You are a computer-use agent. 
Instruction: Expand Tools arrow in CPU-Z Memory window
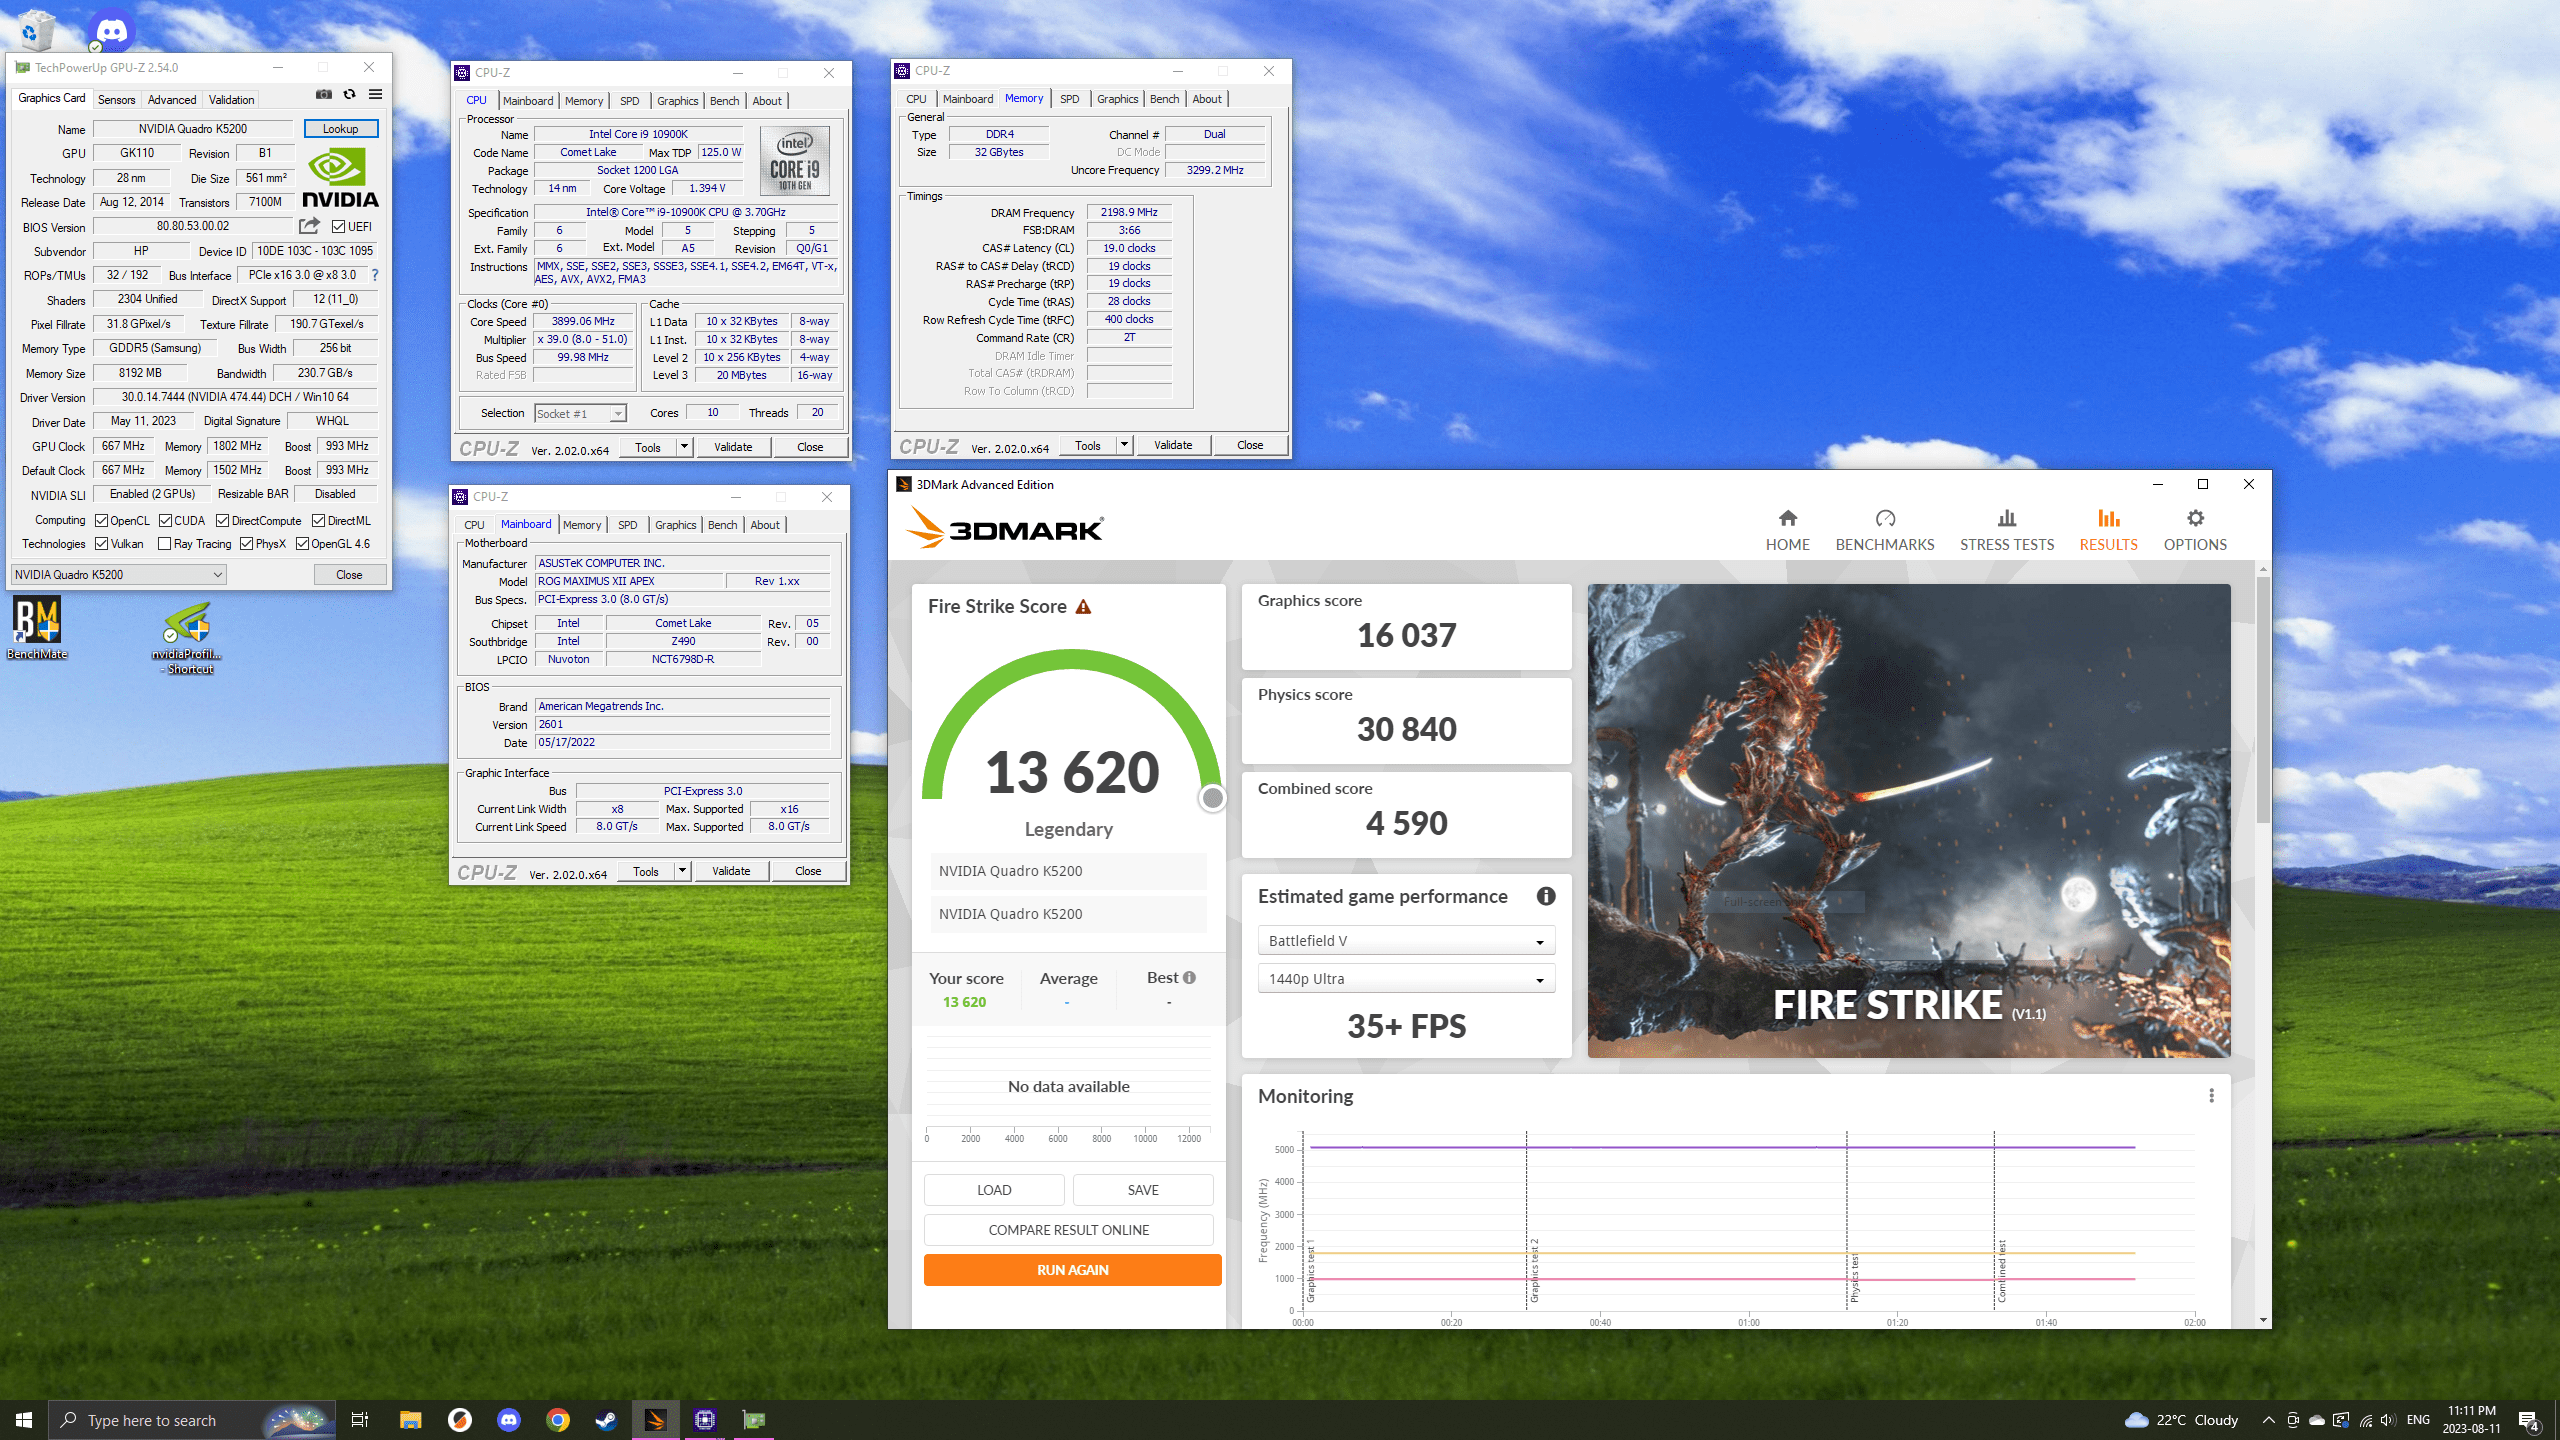(x=1125, y=445)
